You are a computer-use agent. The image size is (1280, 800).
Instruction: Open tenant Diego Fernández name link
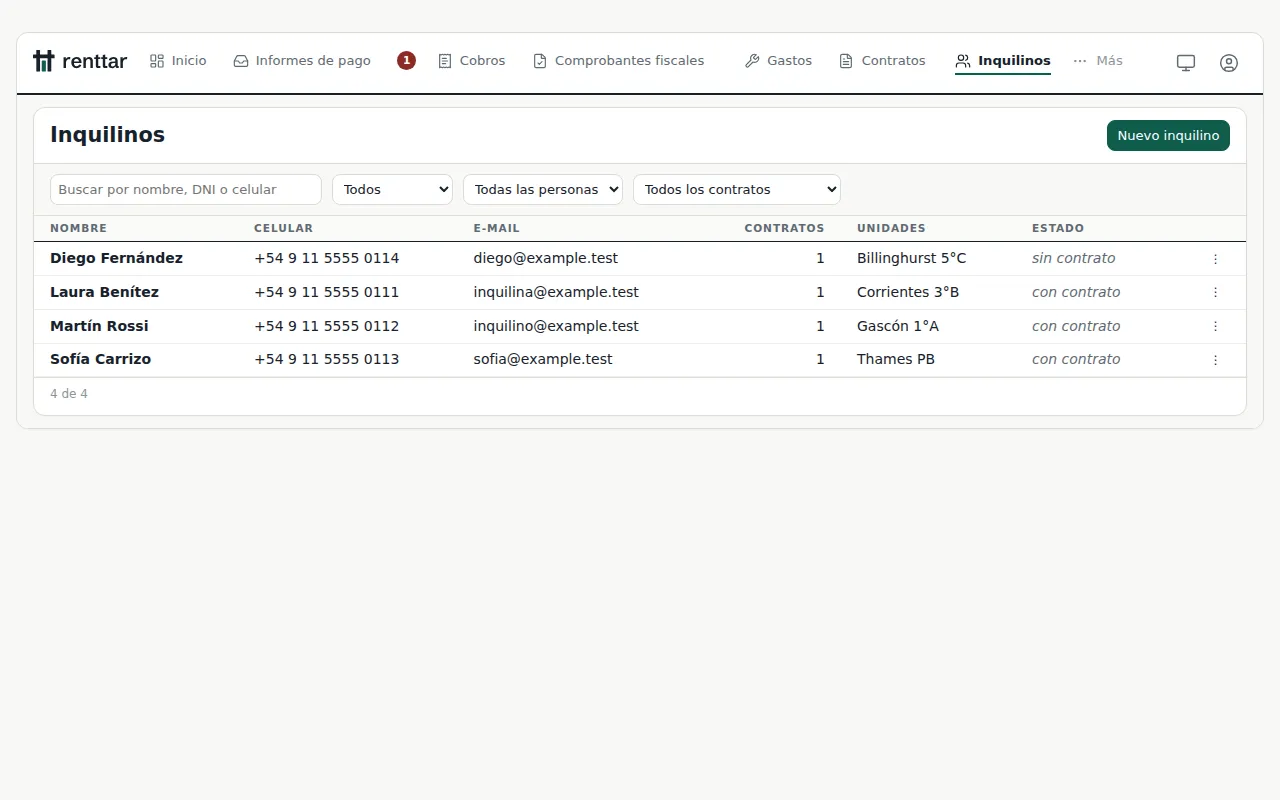(116, 258)
